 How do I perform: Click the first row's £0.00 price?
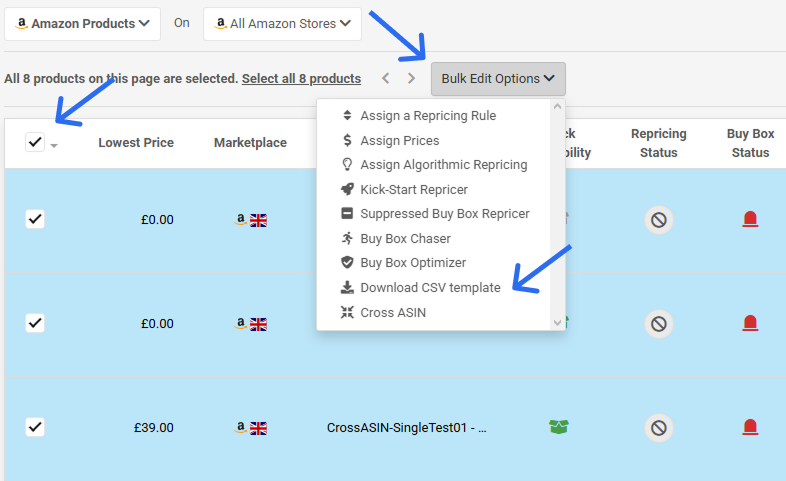tap(157, 219)
